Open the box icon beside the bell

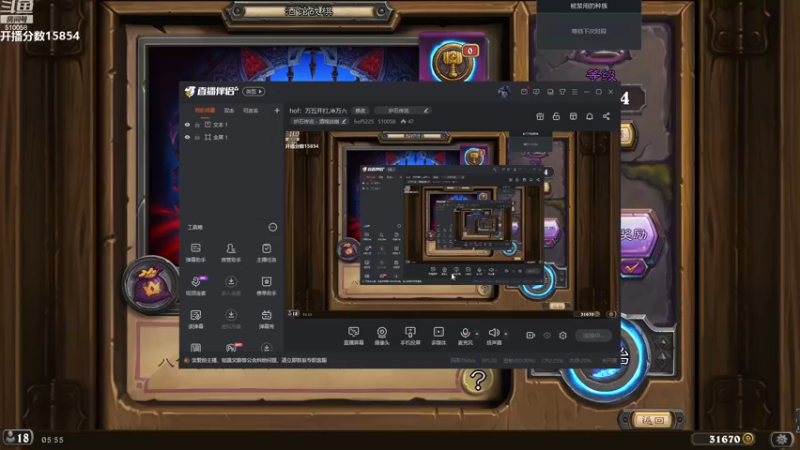point(573,116)
